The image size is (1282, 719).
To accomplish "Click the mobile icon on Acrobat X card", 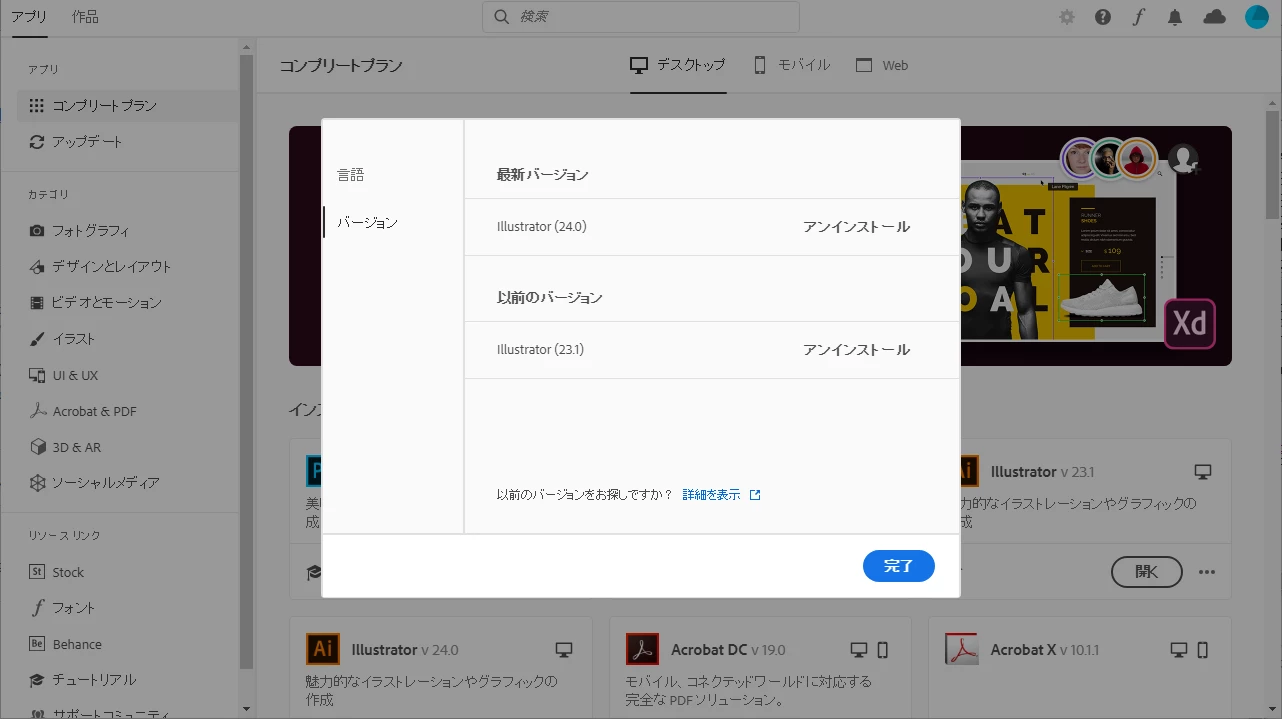I will pyautogui.click(x=1202, y=650).
